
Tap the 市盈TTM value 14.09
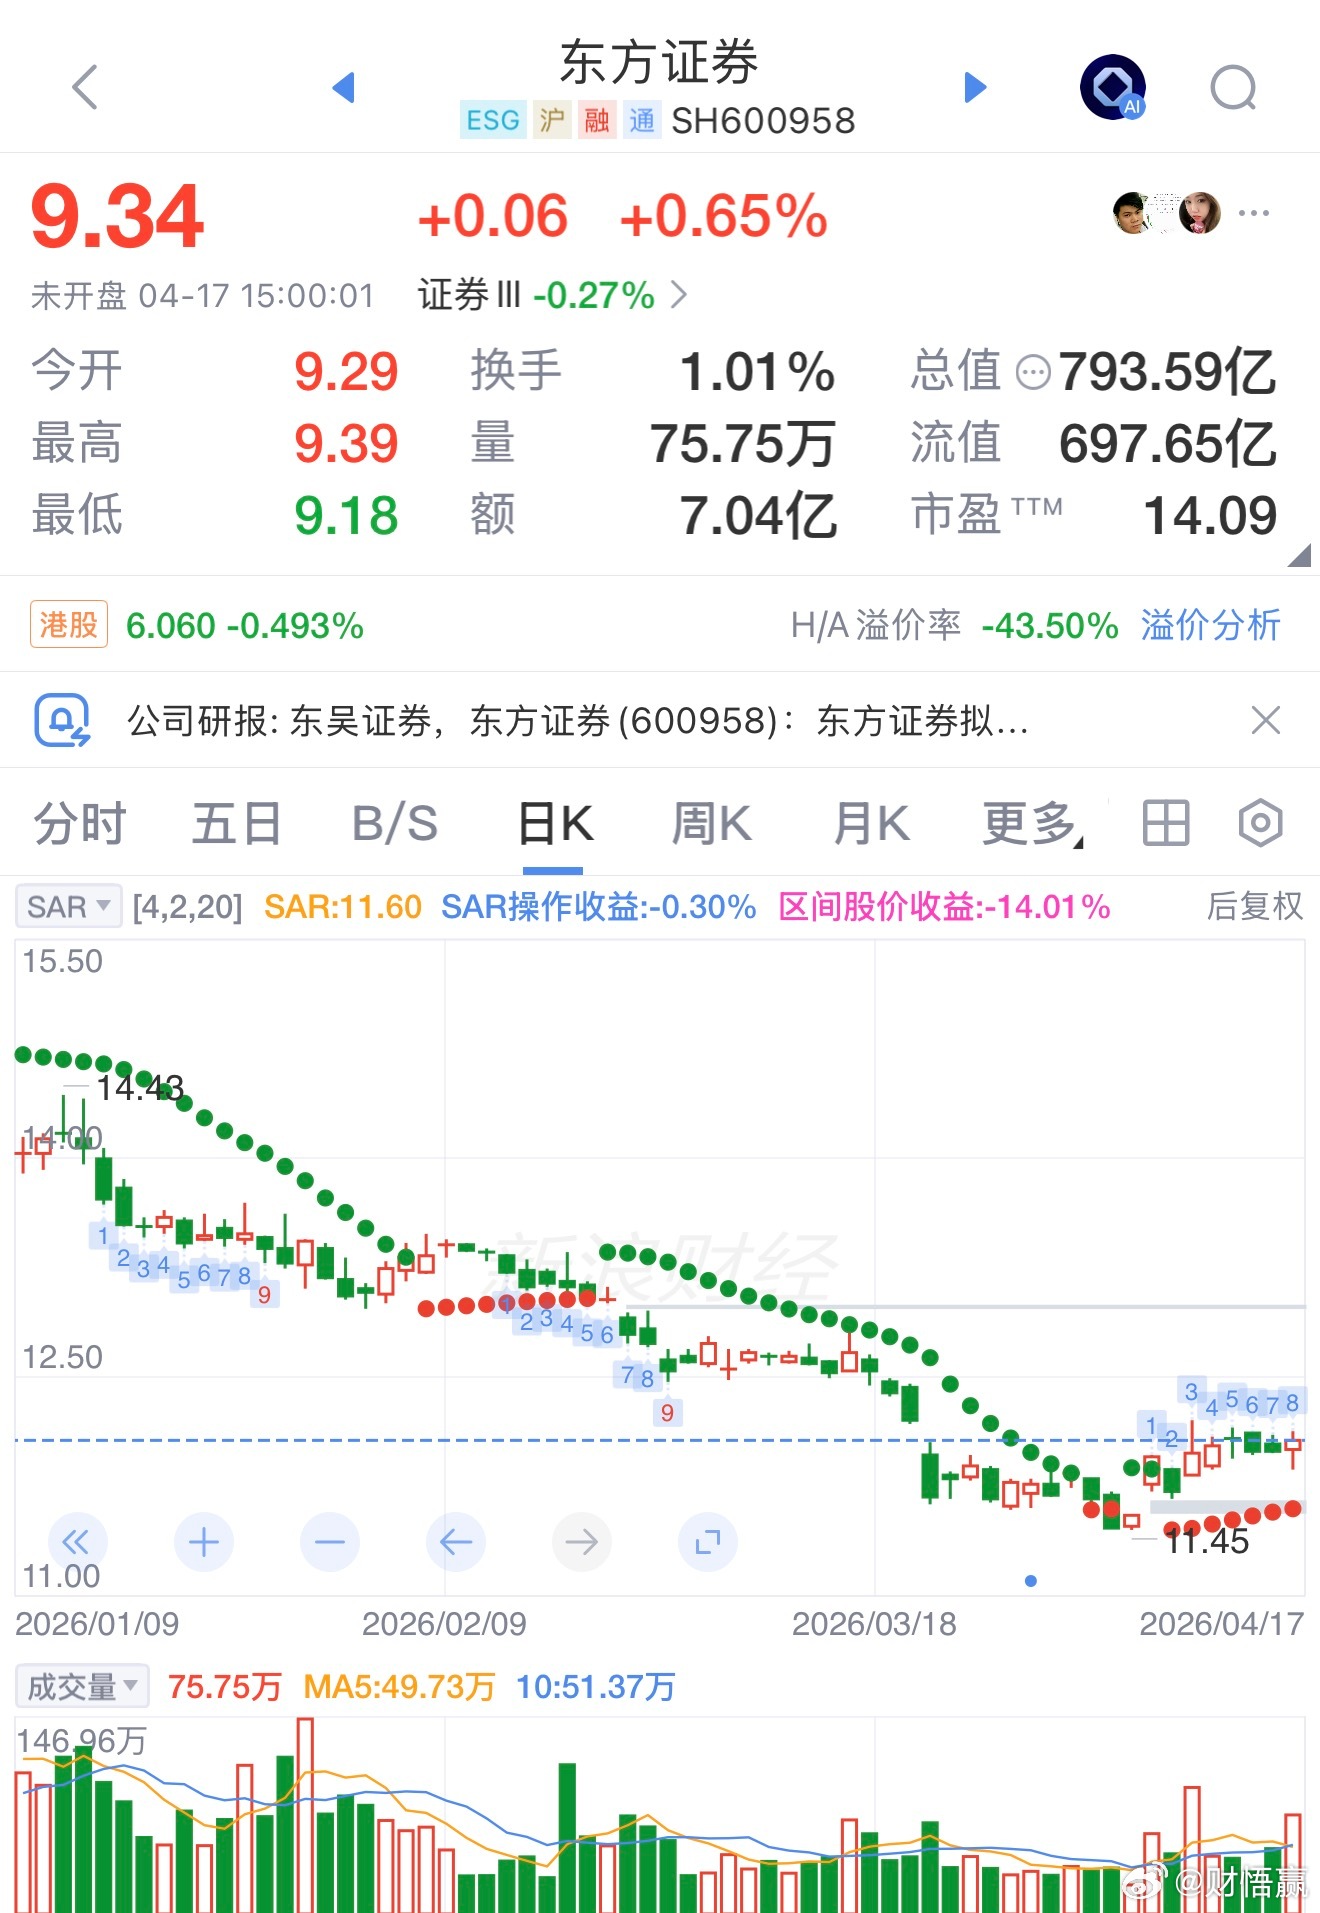coord(1210,516)
